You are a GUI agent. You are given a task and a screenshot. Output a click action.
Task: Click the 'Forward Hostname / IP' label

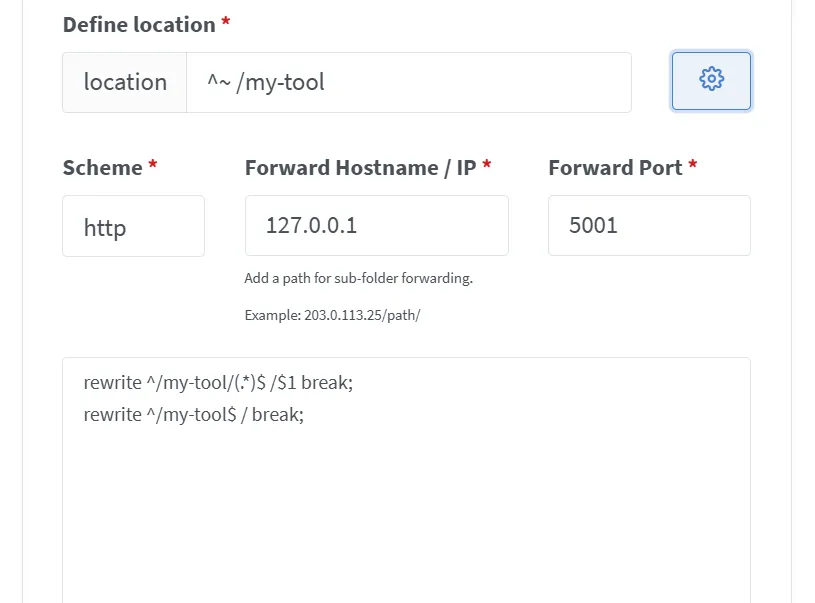360,168
